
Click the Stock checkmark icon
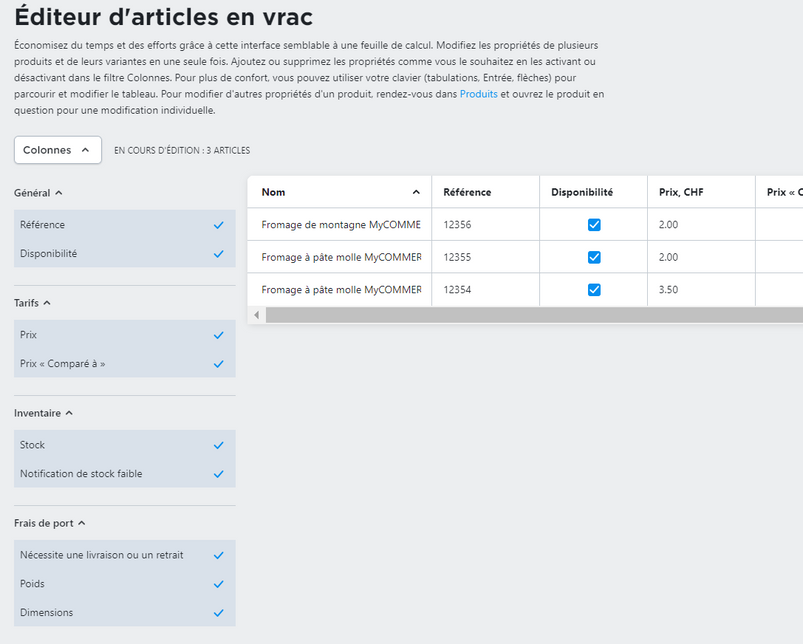[219, 445]
